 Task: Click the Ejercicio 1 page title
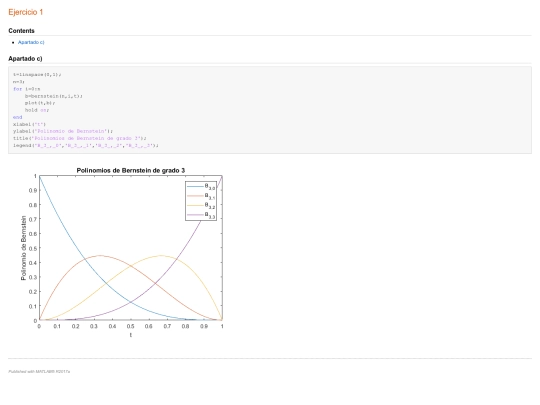coord(26,12)
